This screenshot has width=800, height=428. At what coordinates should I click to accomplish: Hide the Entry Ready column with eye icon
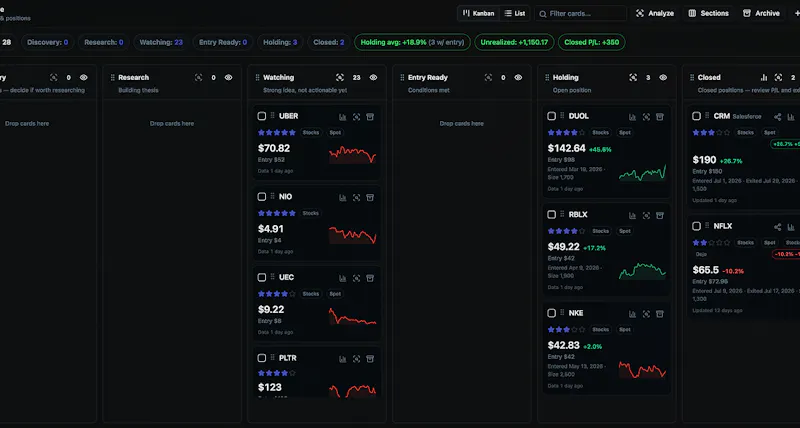click(x=518, y=78)
